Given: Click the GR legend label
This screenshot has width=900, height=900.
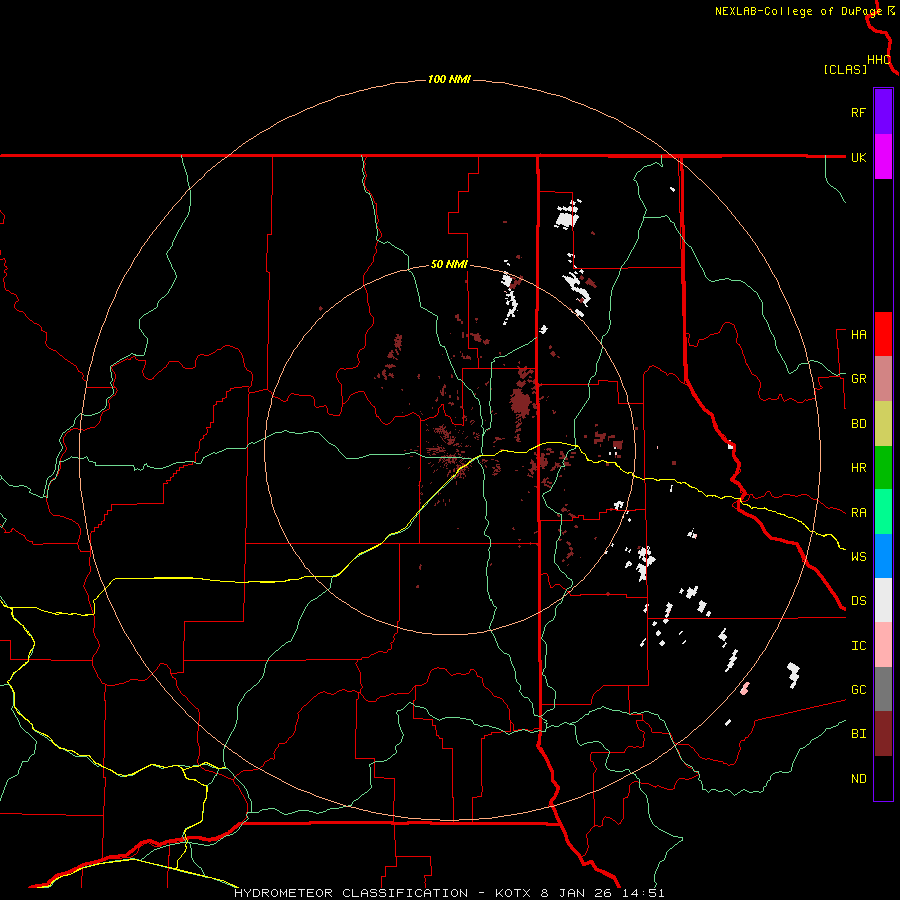Looking at the screenshot, I should tap(858, 379).
